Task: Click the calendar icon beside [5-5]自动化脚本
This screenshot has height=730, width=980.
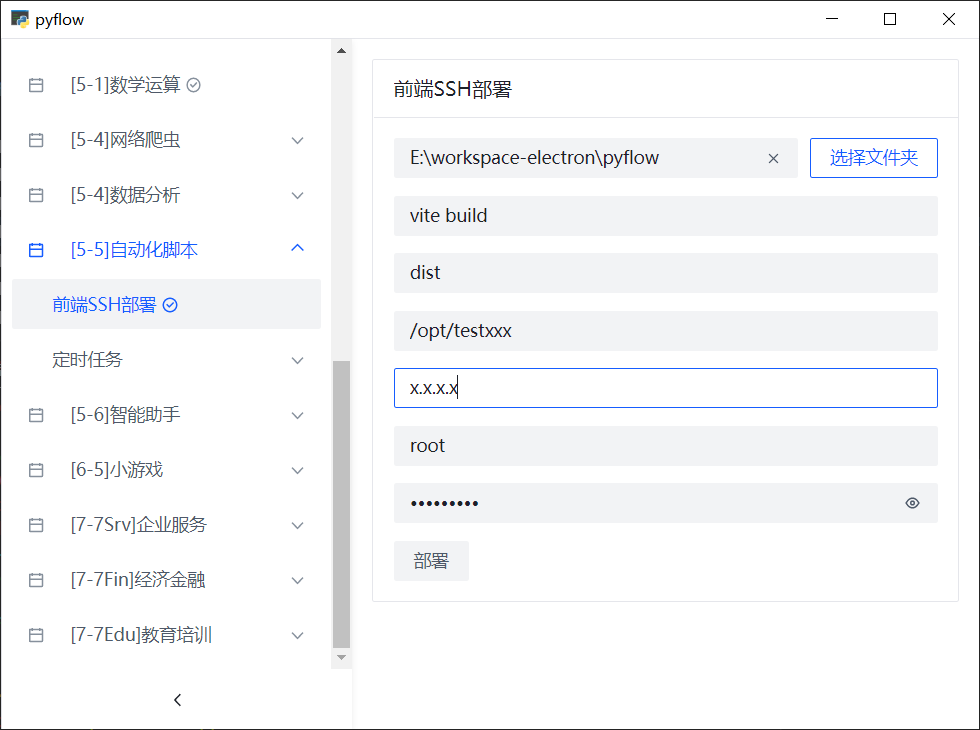Action: pos(36,250)
